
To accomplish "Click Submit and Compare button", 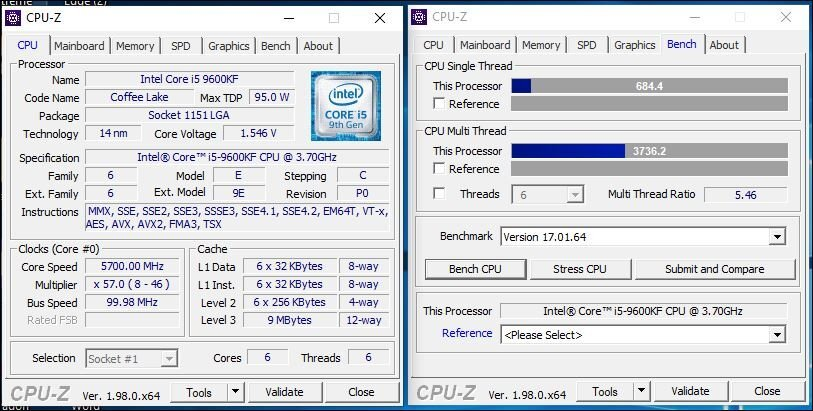I will coord(714,269).
